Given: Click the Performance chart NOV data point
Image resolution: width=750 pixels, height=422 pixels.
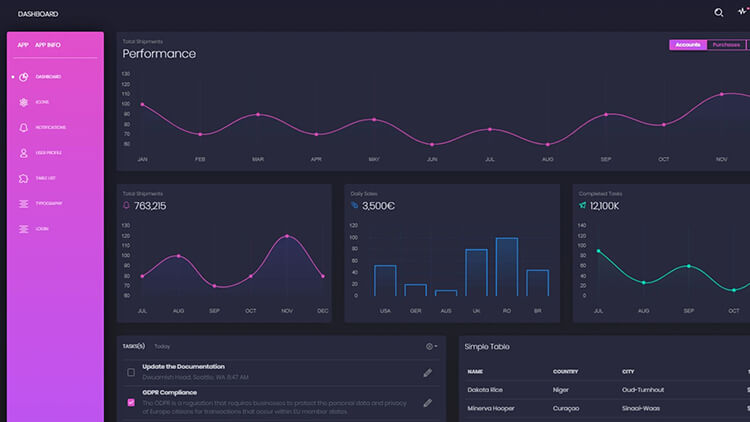Looking at the screenshot, I should 722,94.
